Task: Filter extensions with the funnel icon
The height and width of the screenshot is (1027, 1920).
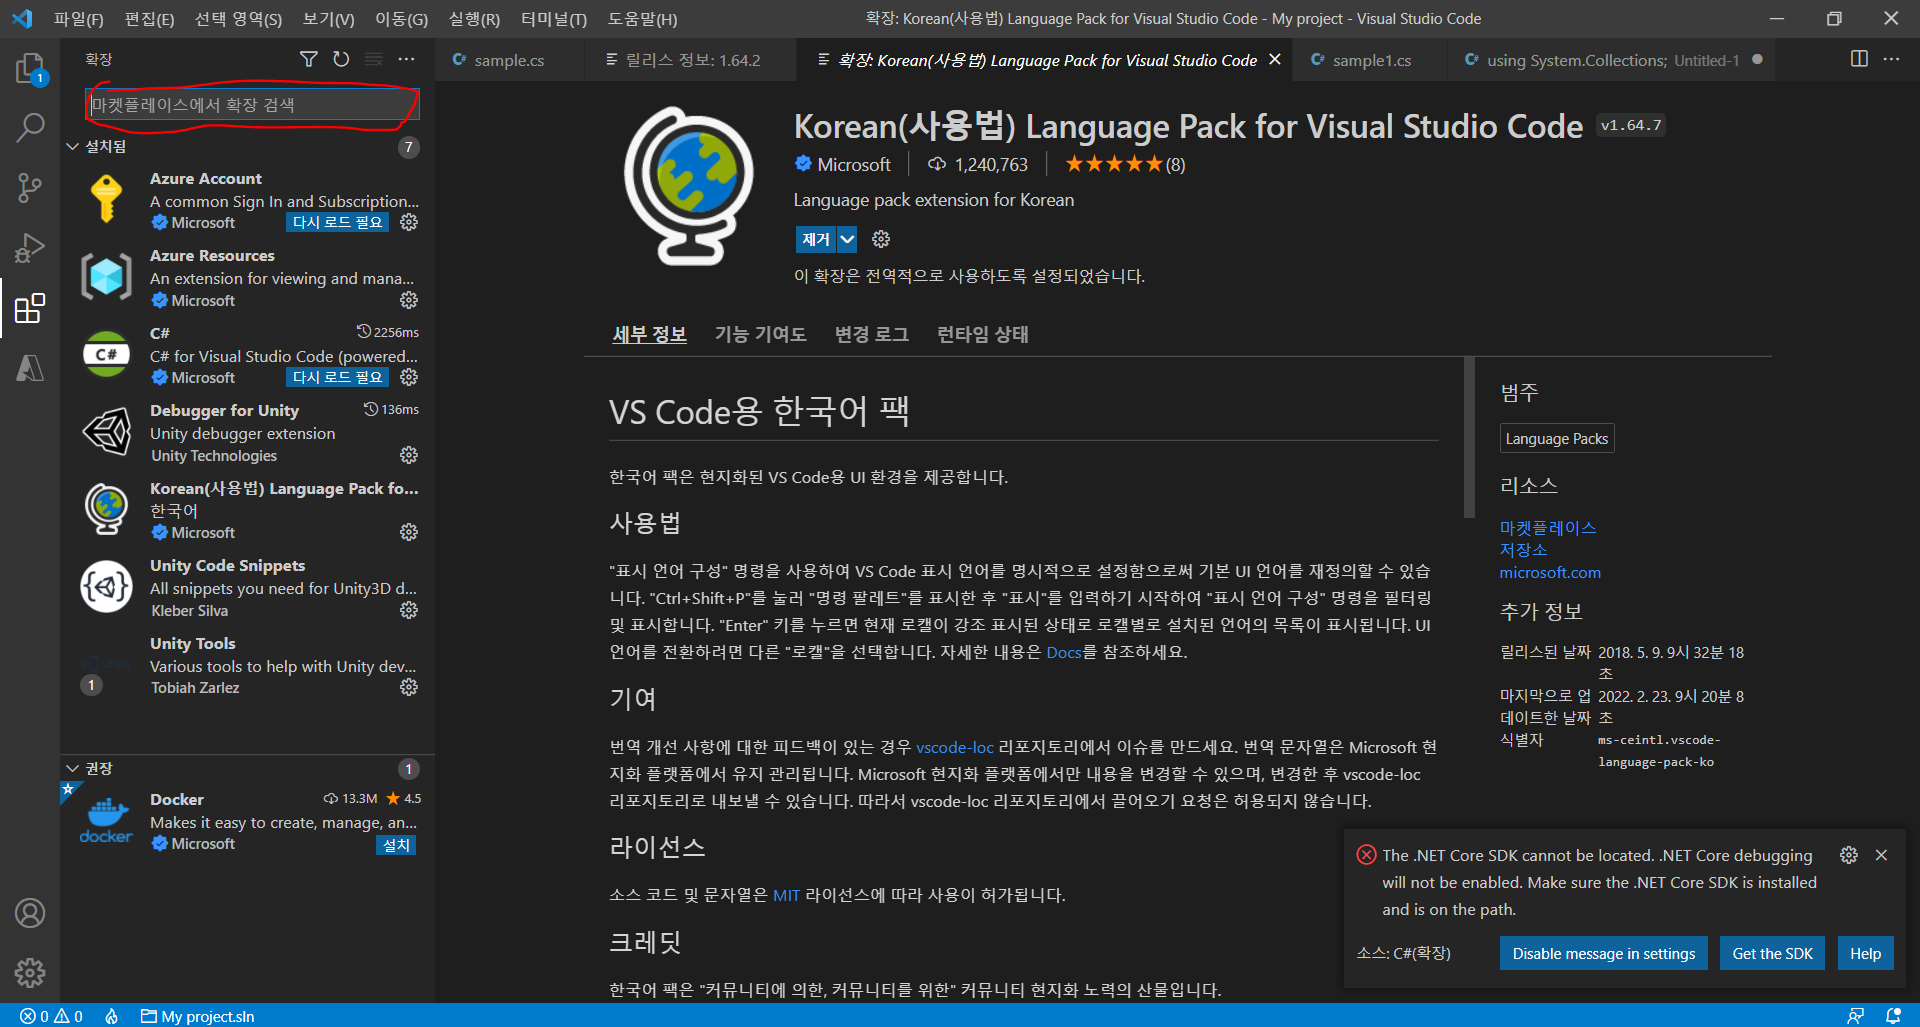Action: (309, 59)
